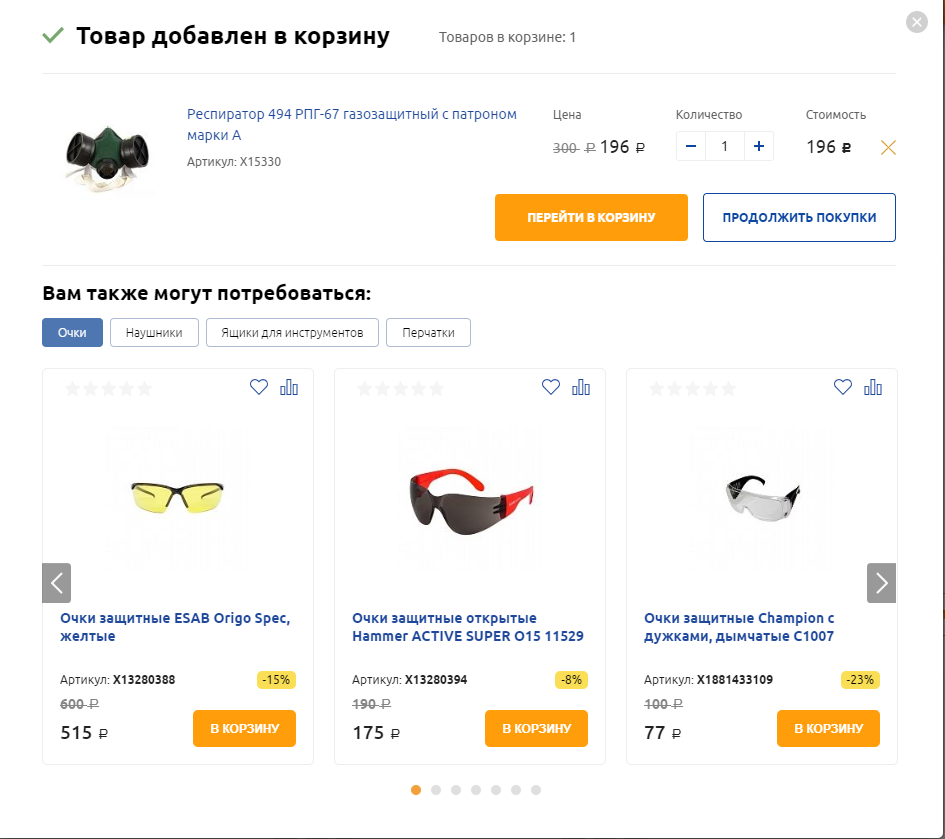Compare Champion C1007 glasses via chart icon
The image size is (945, 839).
(873, 387)
